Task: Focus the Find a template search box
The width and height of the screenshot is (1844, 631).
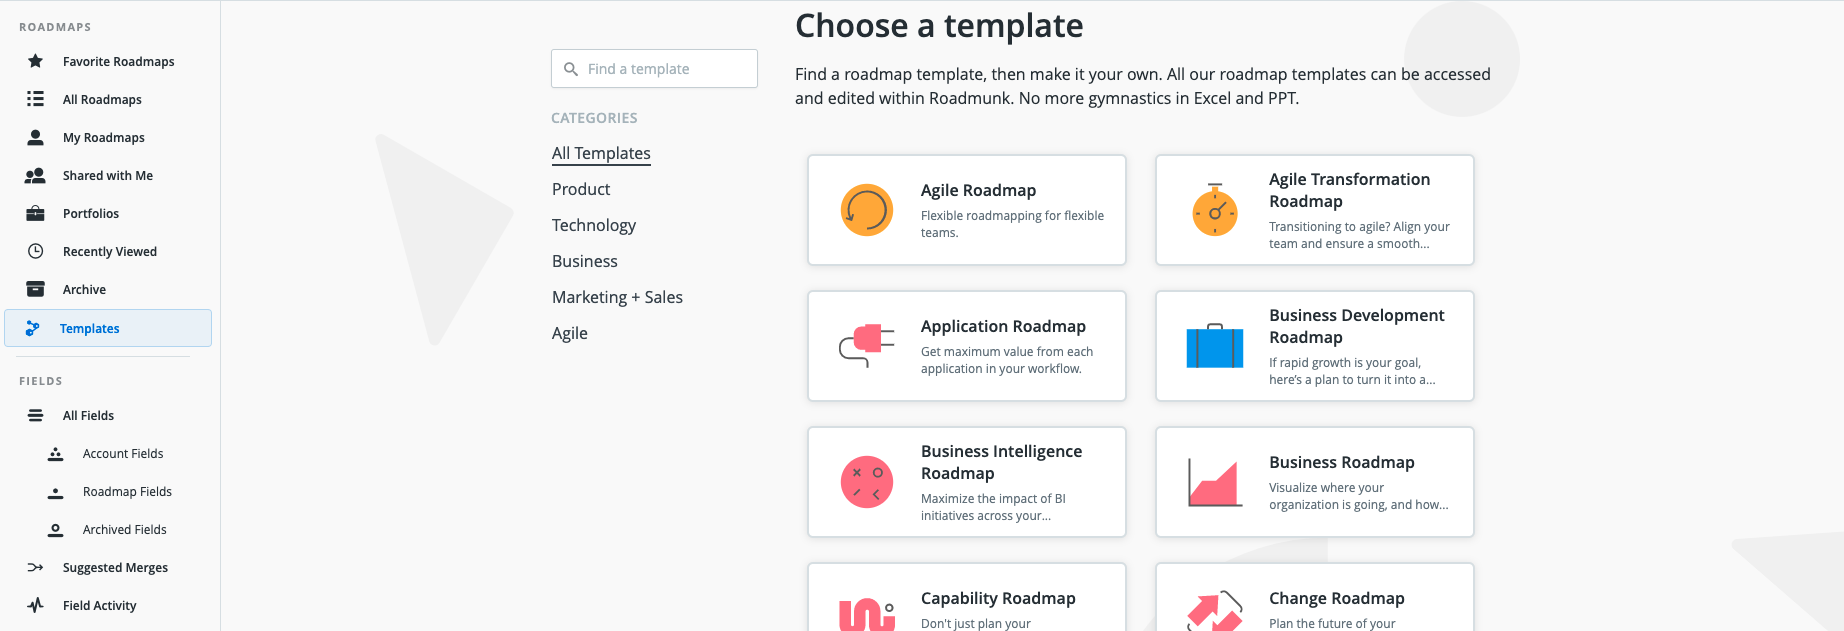Action: [x=654, y=69]
